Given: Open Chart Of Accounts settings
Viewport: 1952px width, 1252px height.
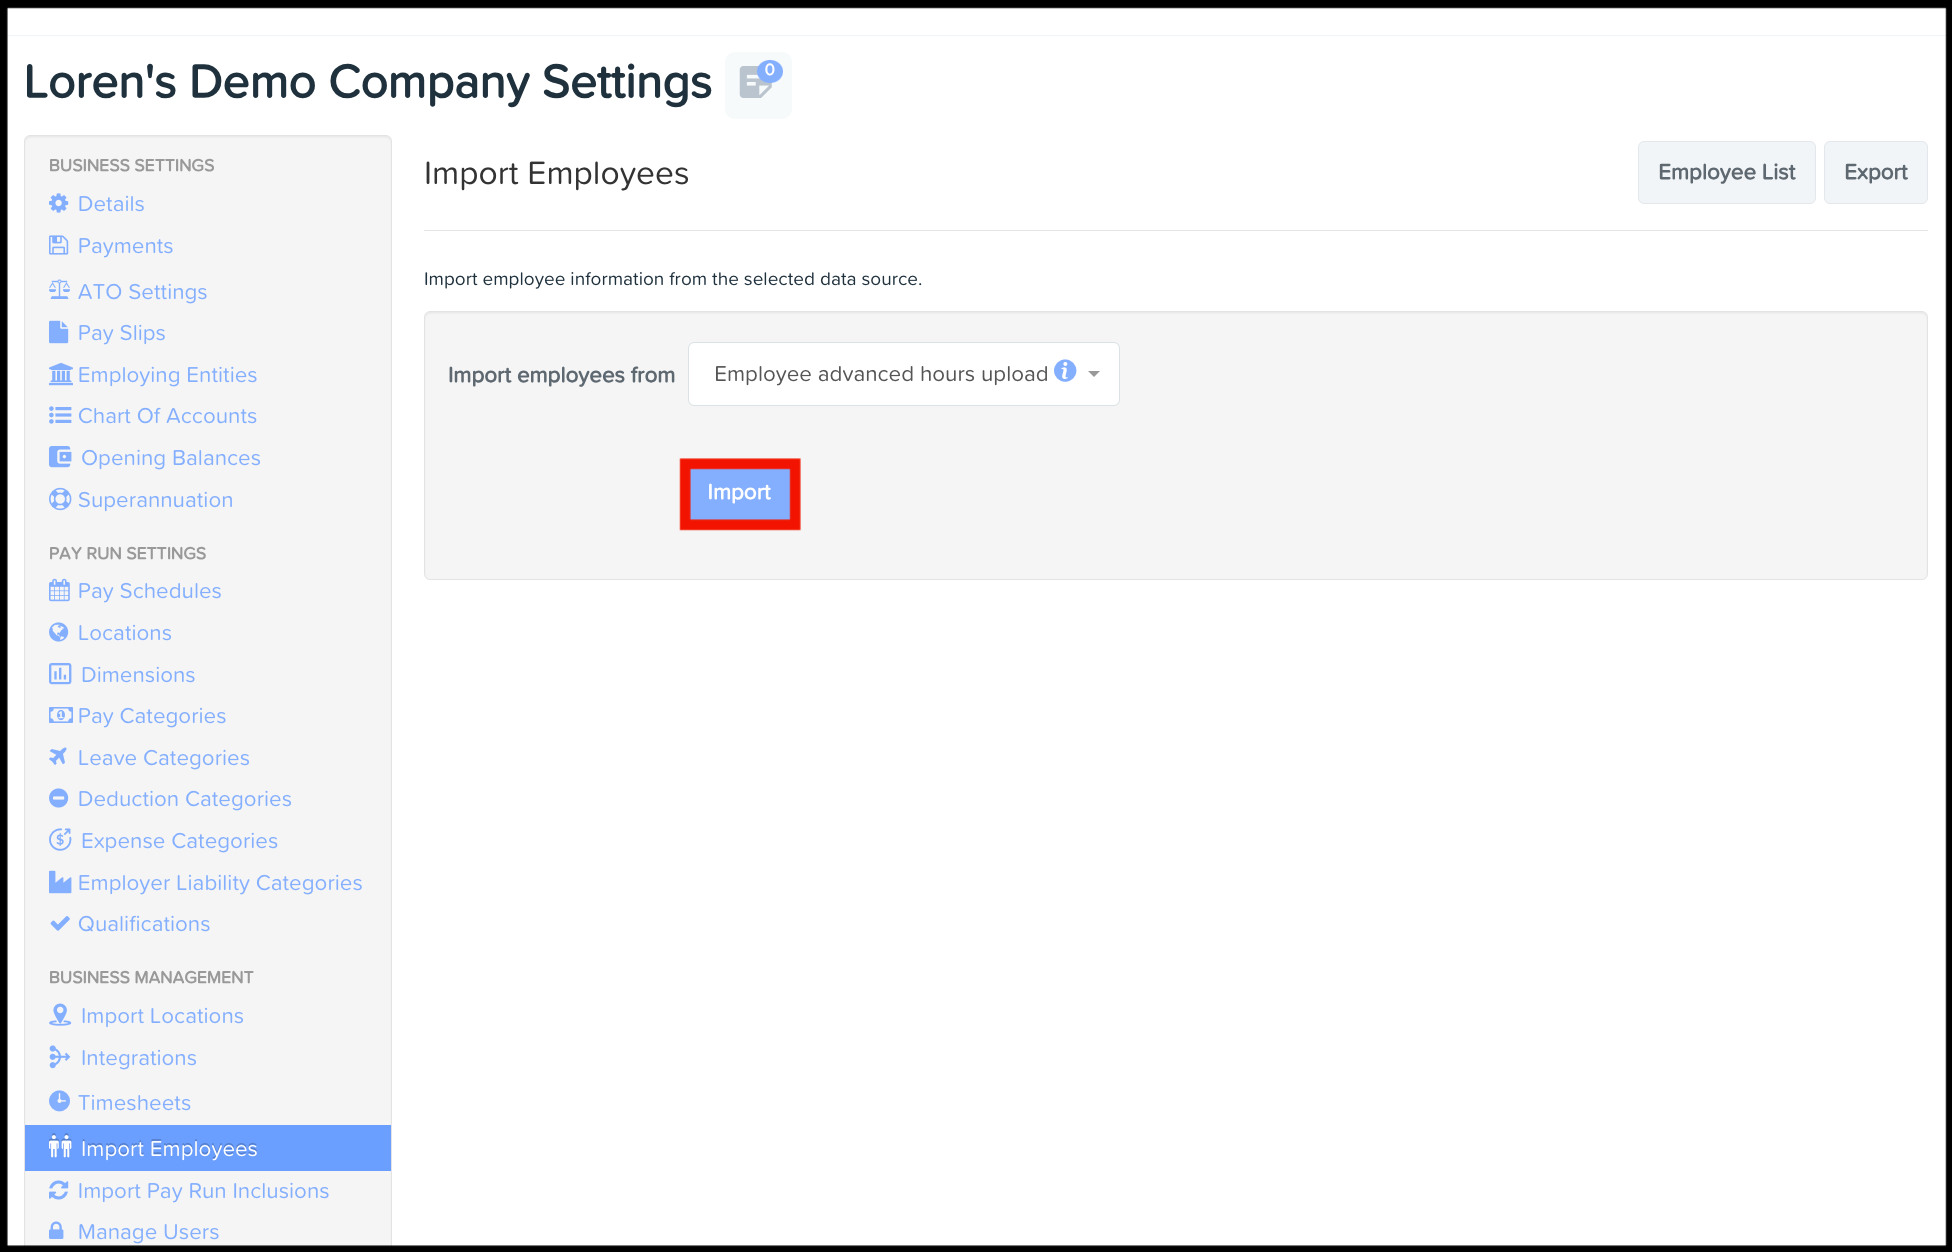Looking at the screenshot, I should [x=167, y=415].
